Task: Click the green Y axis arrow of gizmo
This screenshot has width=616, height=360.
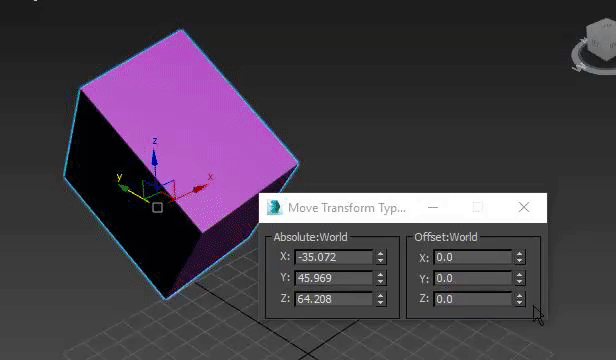Action: pos(124,188)
